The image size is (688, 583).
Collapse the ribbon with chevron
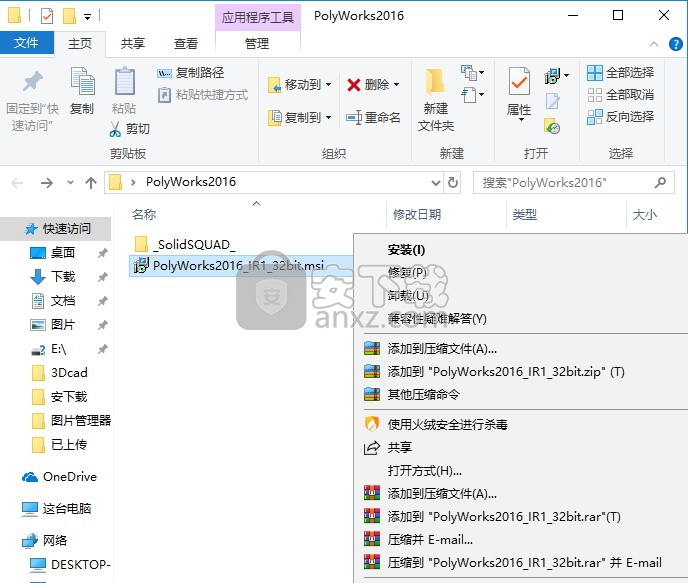pos(654,44)
